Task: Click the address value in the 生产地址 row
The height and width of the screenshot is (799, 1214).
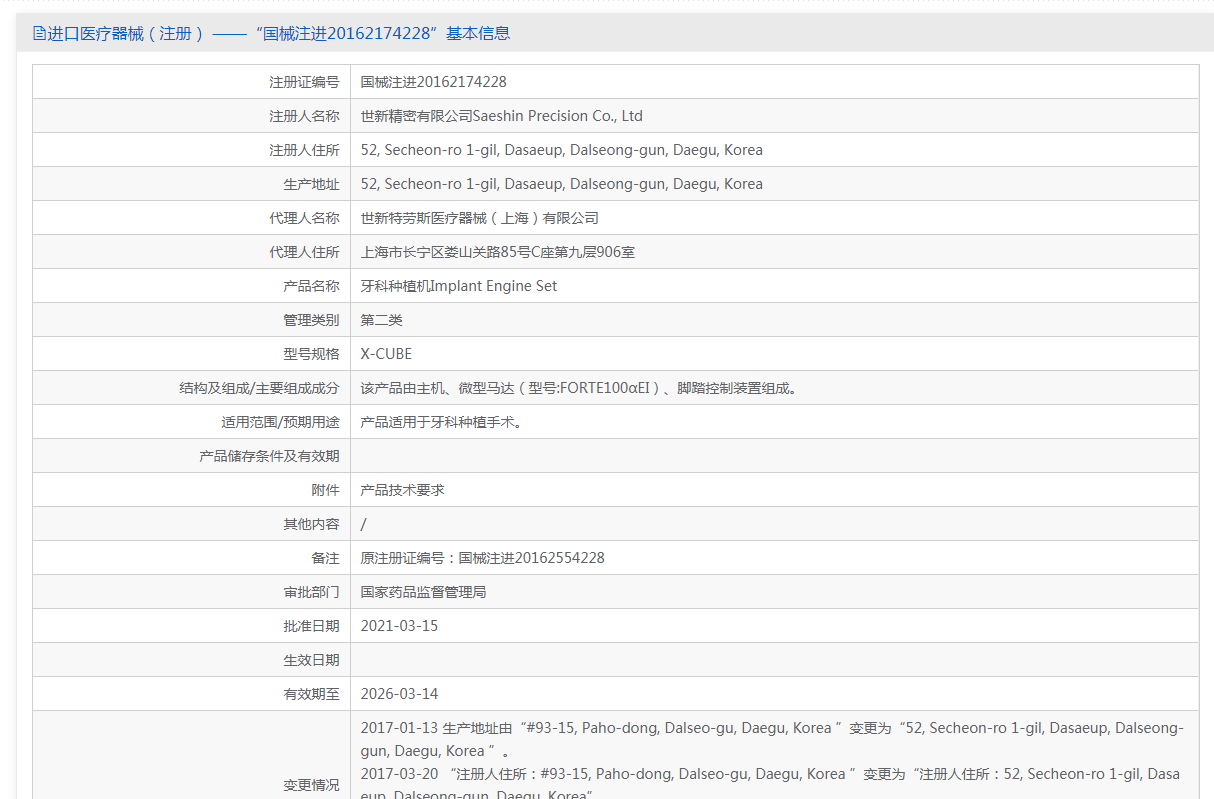Action: [x=562, y=184]
